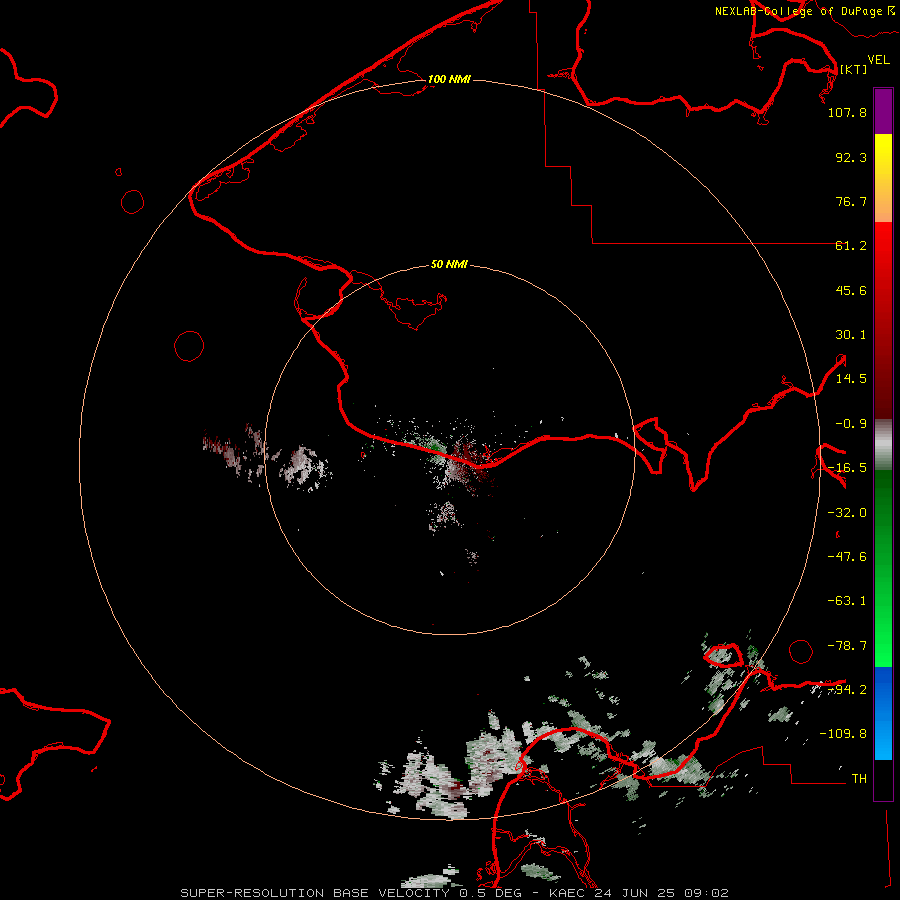Viewport: 900px width, 900px height.
Task: Click the NEXLAB-College of DuPage watermark text
Action: click(800, 11)
